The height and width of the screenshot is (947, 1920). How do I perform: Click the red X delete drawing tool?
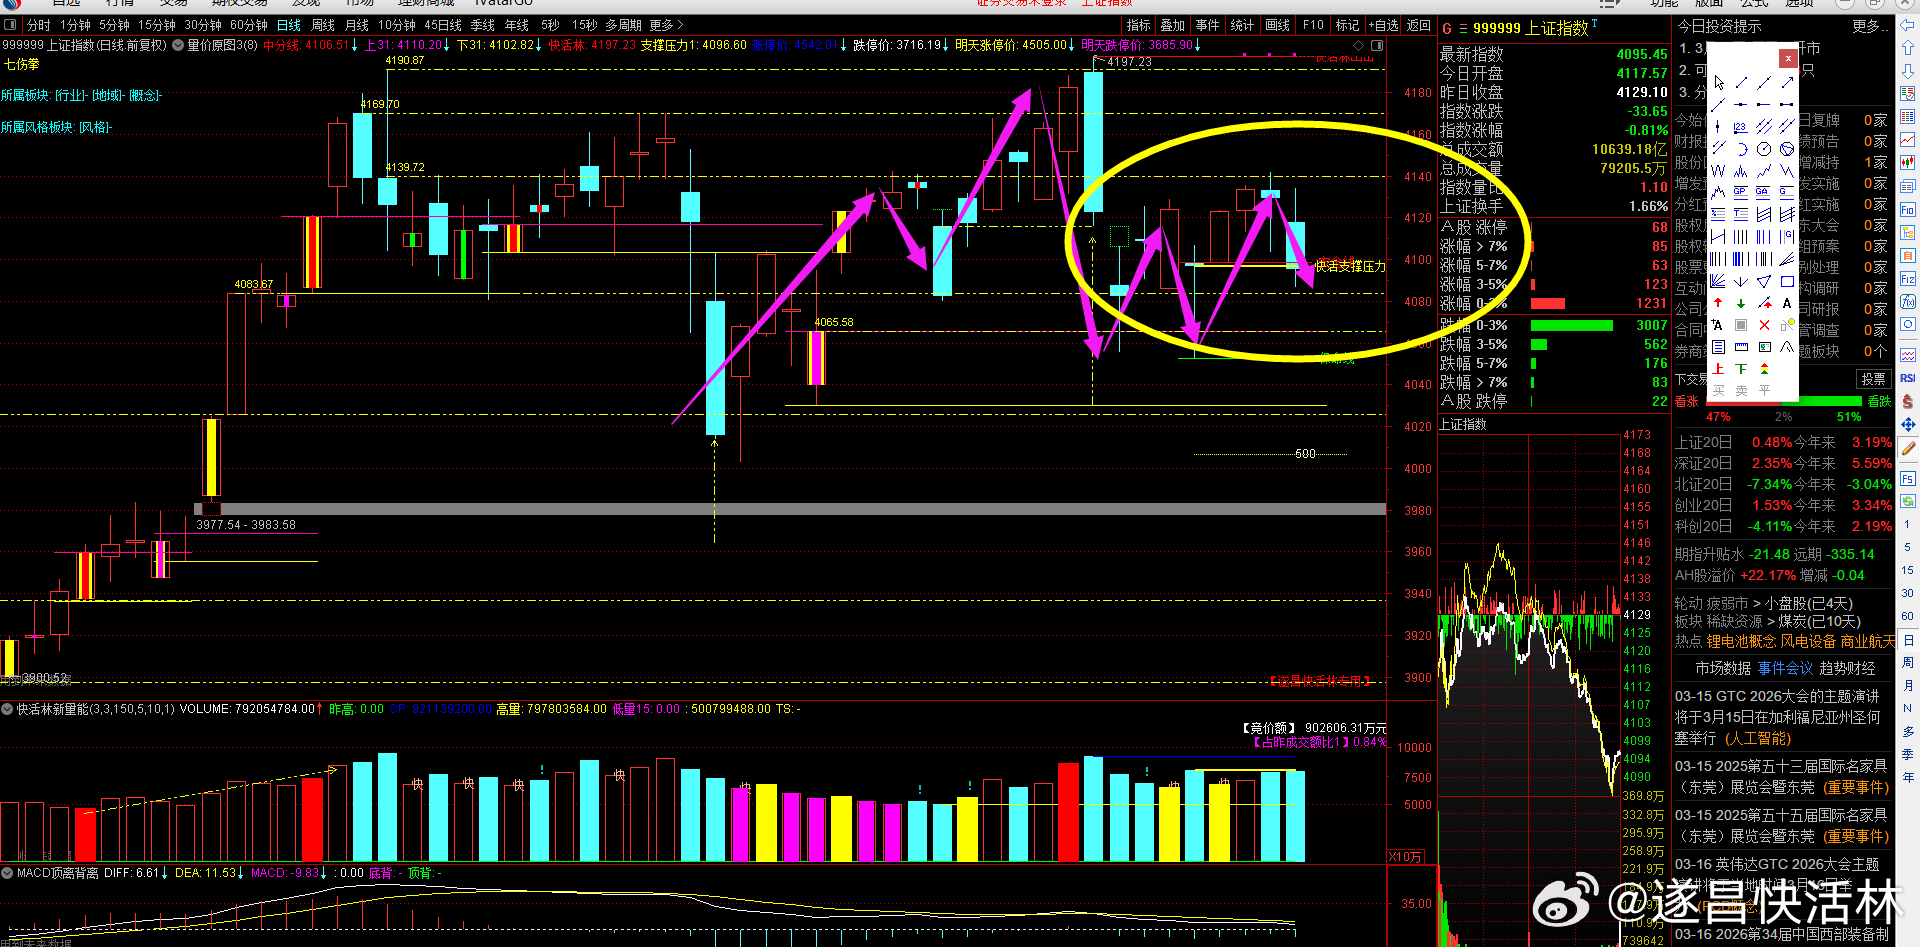pyautogui.click(x=1764, y=324)
